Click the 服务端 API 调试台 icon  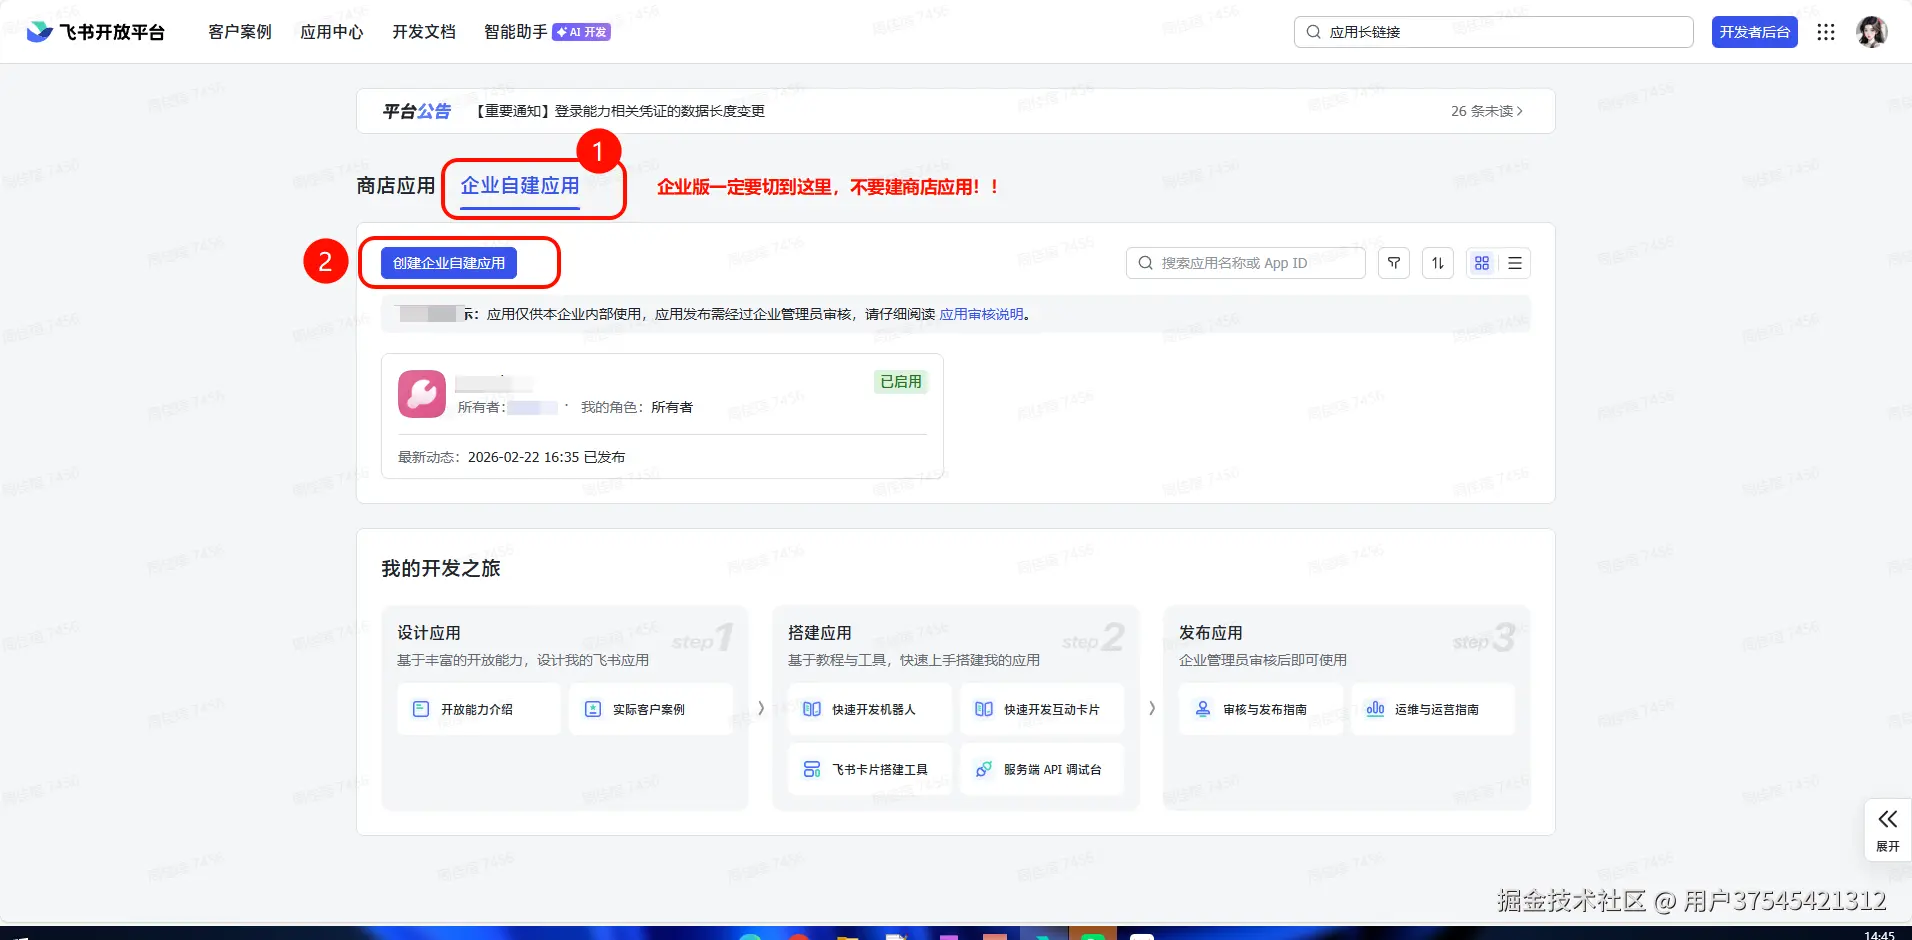pos(984,769)
